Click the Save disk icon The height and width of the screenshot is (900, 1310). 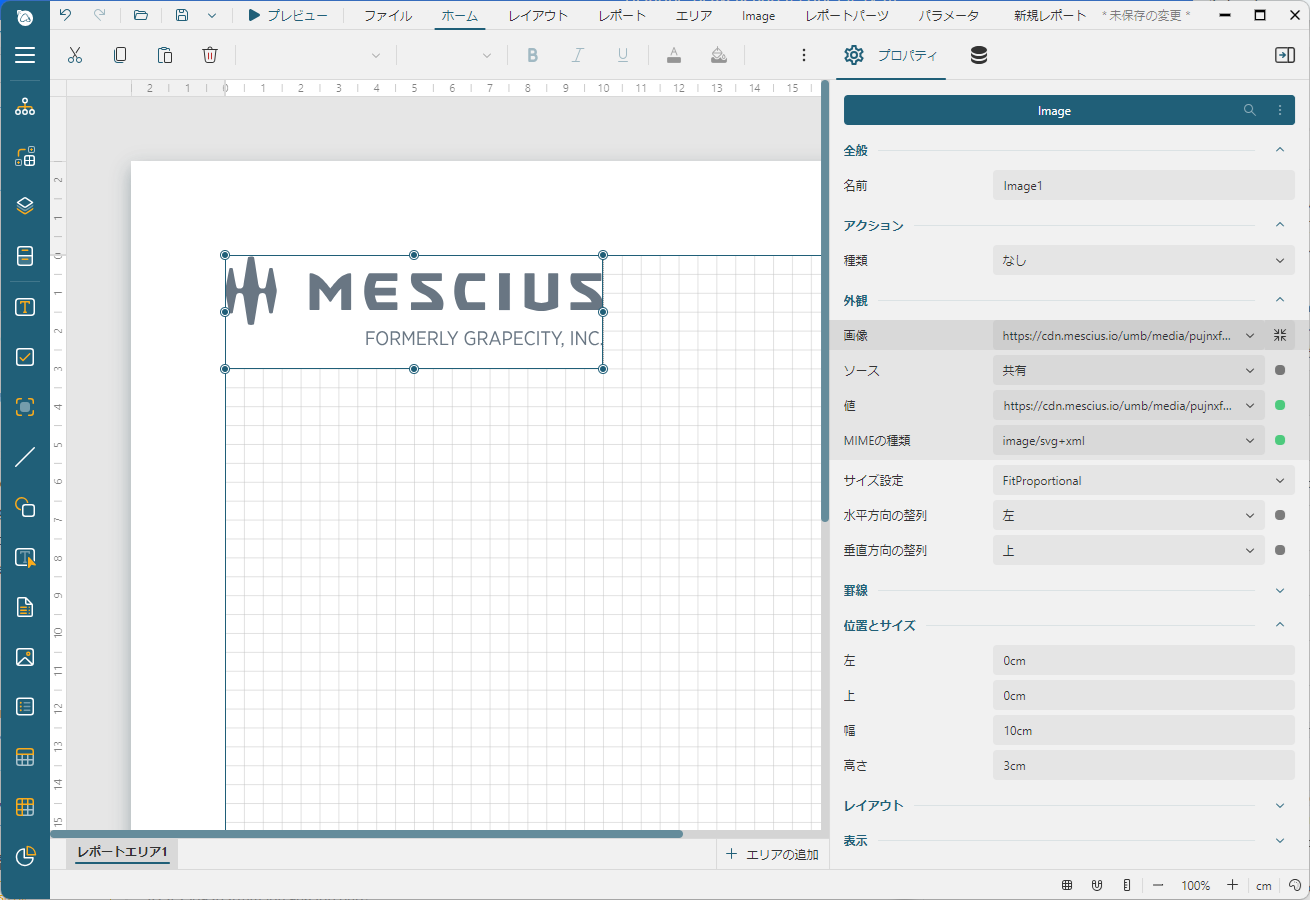182,15
